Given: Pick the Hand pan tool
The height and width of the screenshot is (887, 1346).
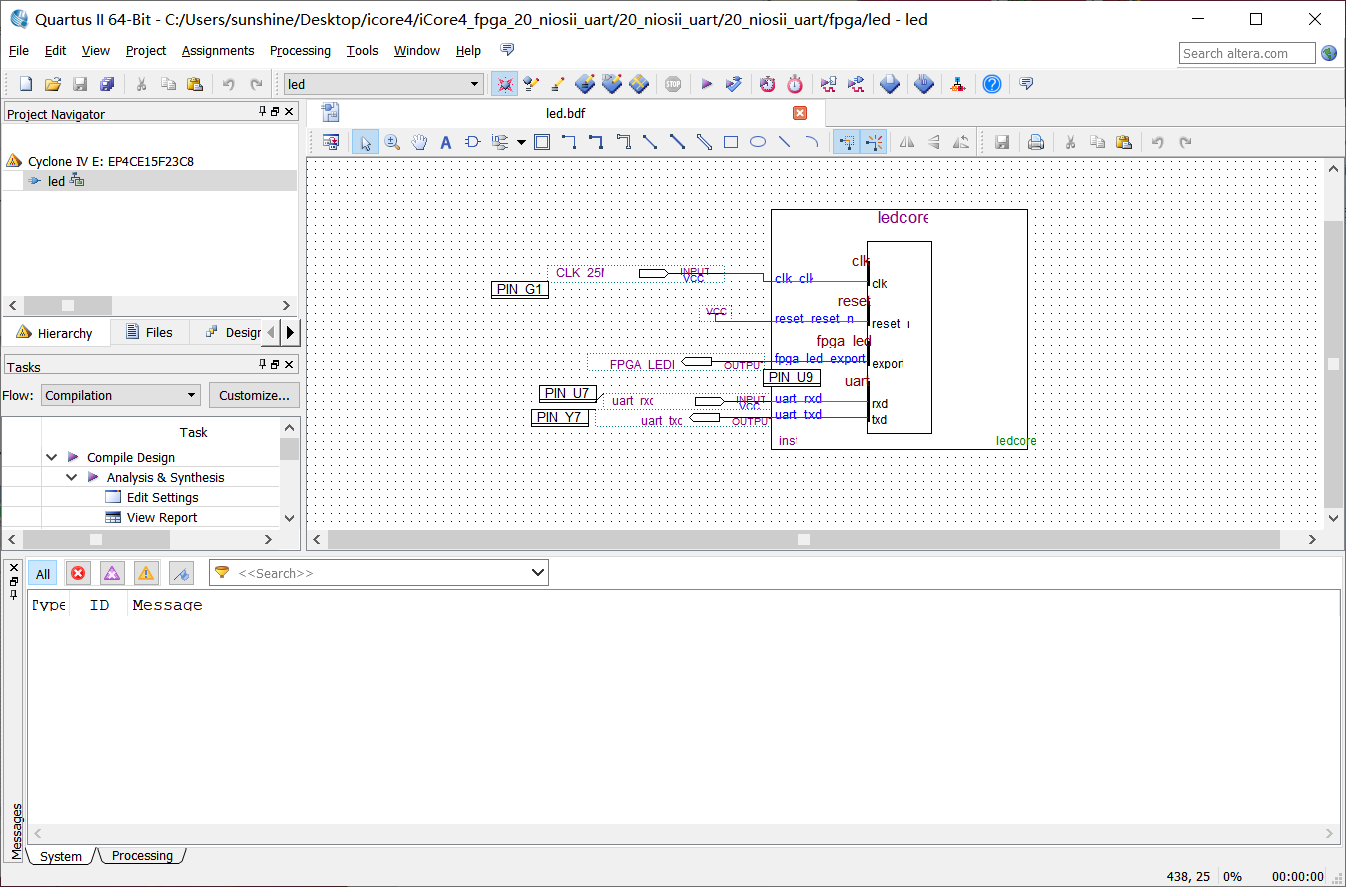Looking at the screenshot, I should tap(419, 142).
